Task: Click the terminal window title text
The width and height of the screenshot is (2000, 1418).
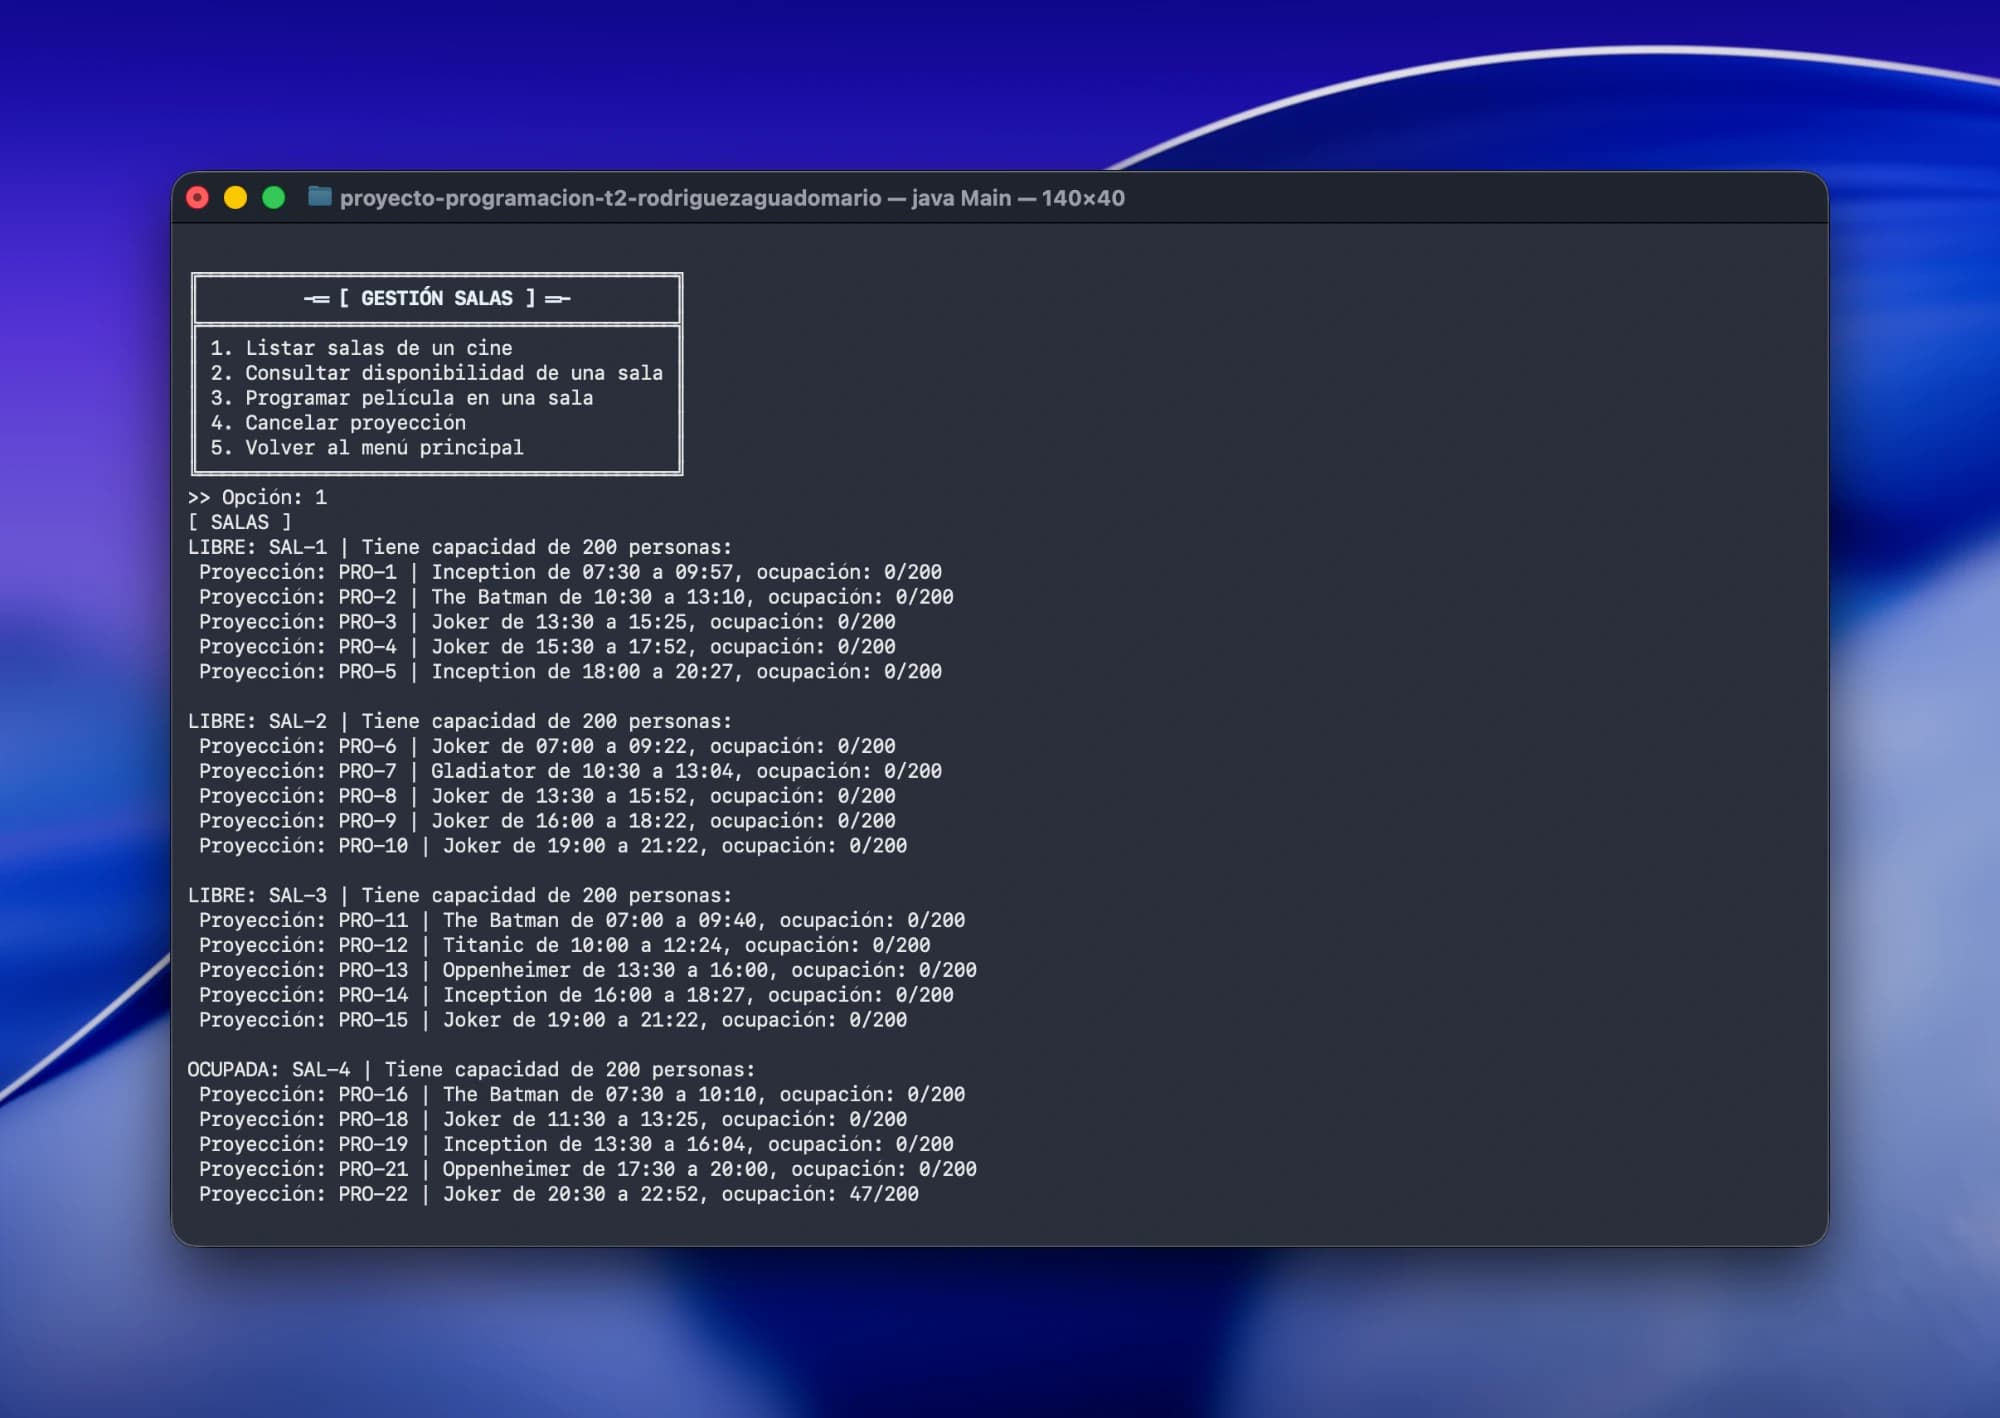Action: [x=732, y=198]
